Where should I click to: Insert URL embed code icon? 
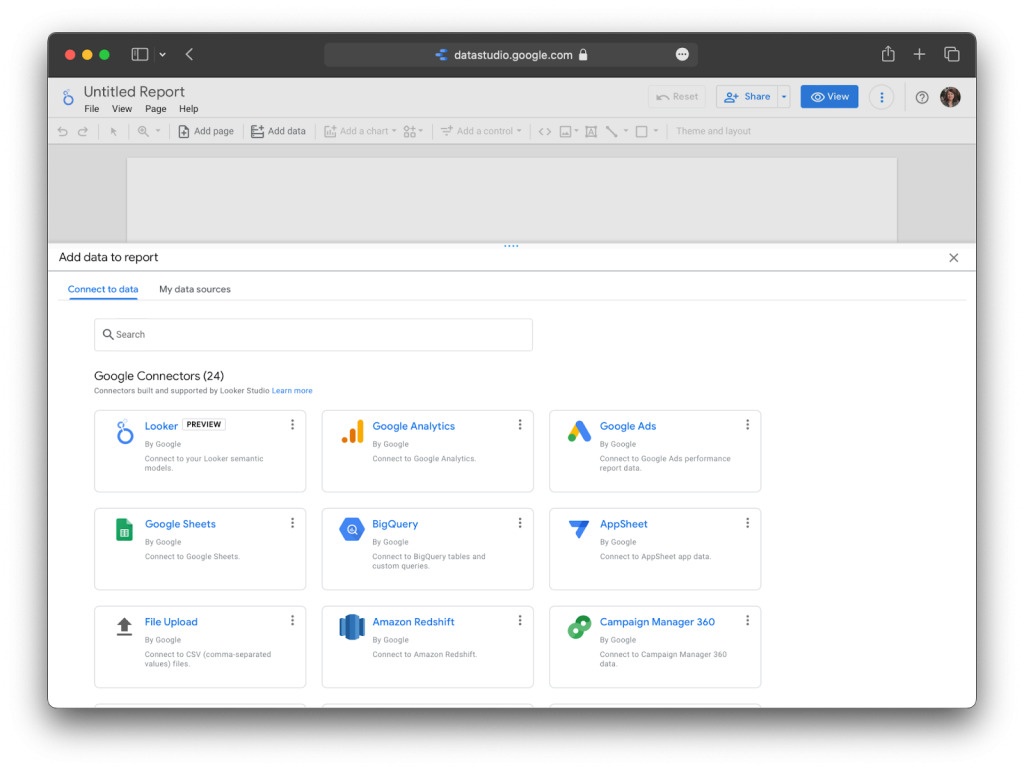tap(545, 131)
